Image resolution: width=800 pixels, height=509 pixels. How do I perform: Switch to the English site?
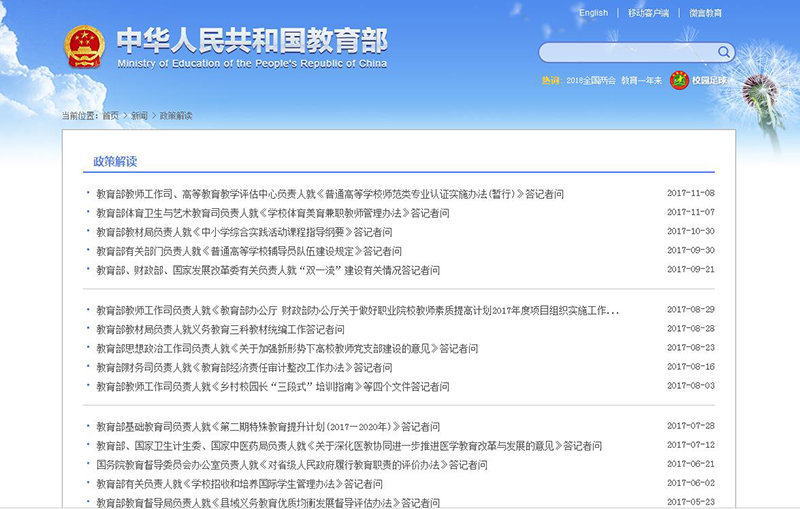(593, 13)
